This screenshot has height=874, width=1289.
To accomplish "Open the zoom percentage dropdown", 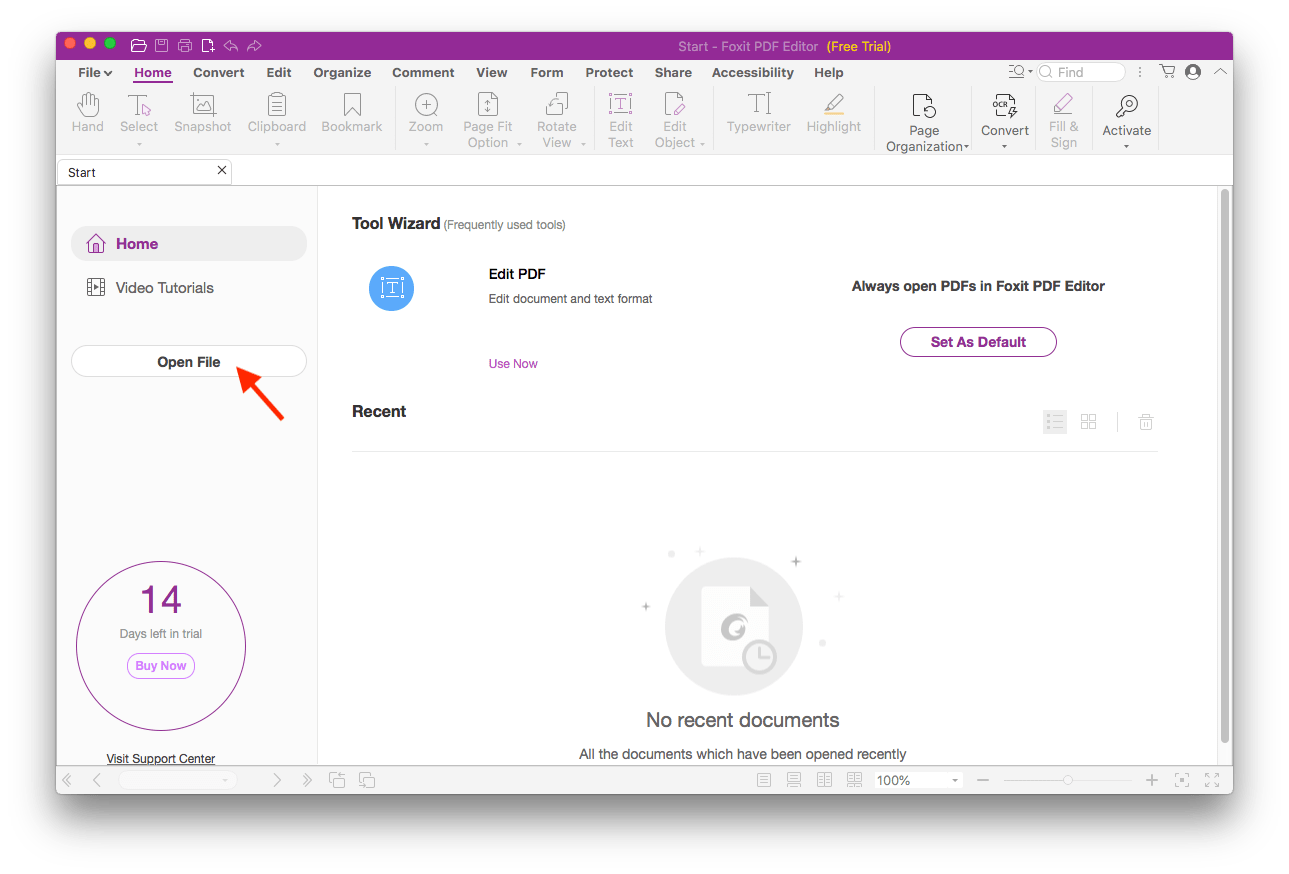I will [954, 780].
